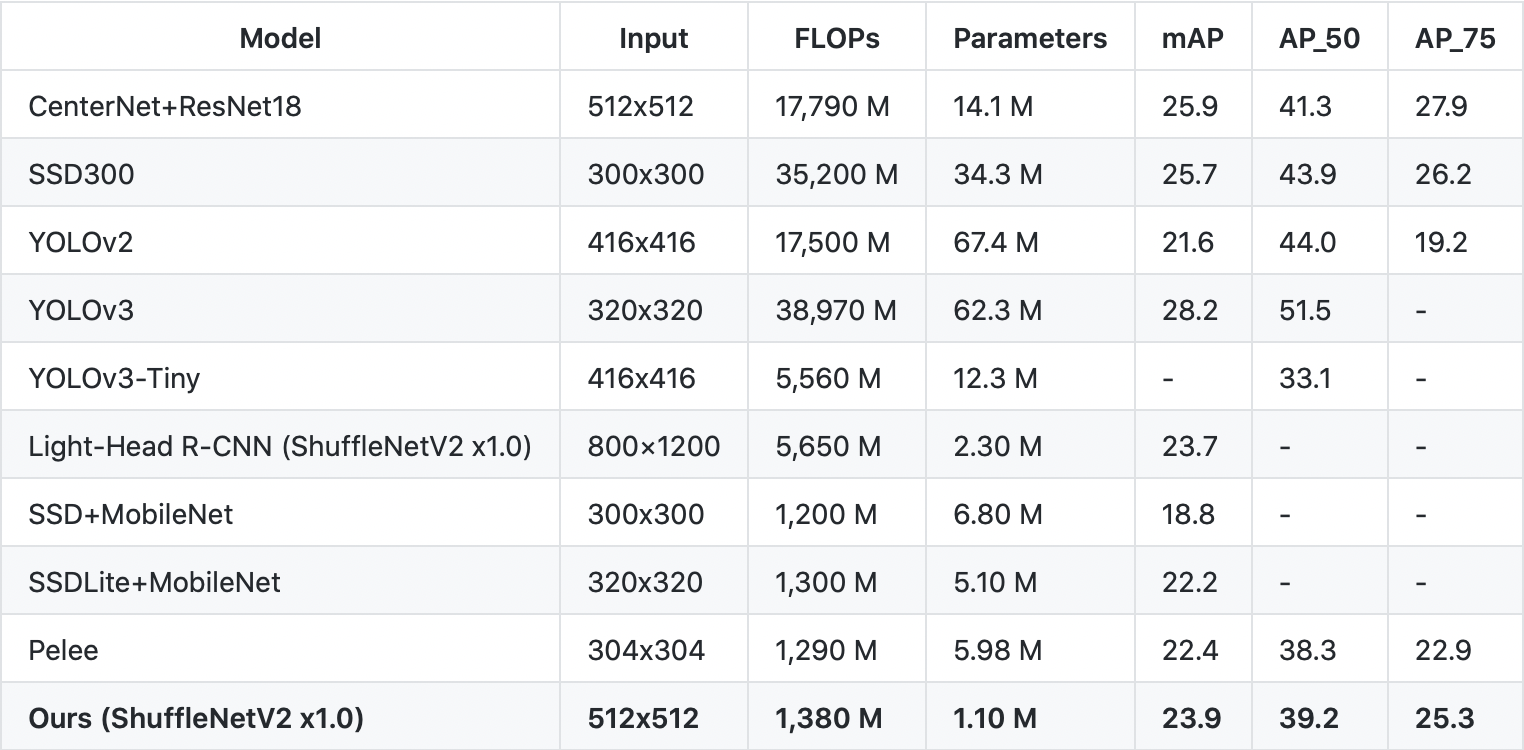This screenshot has height=750, width=1524.
Task: Click the 800×1200 input size cell
Action: 654,446
